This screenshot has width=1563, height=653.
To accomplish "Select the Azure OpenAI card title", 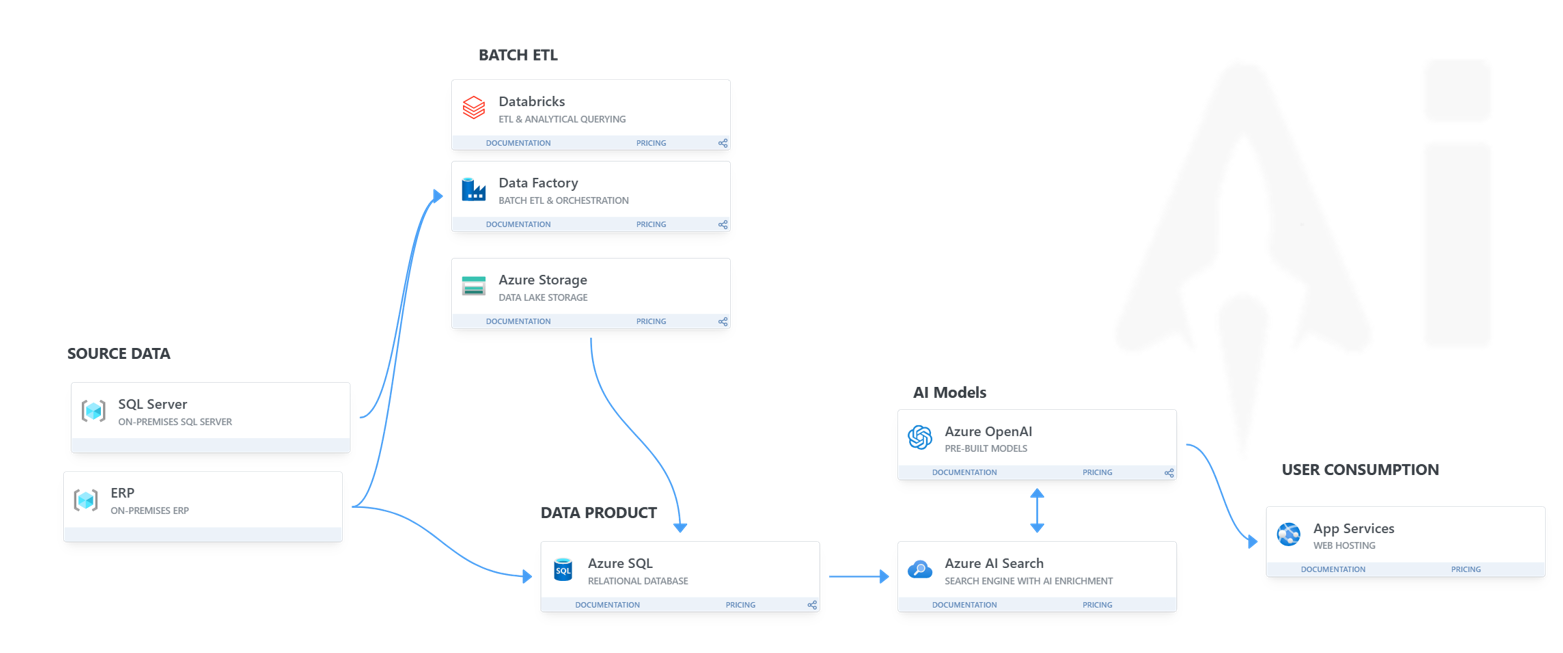I will pyautogui.click(x=988, y=431).
